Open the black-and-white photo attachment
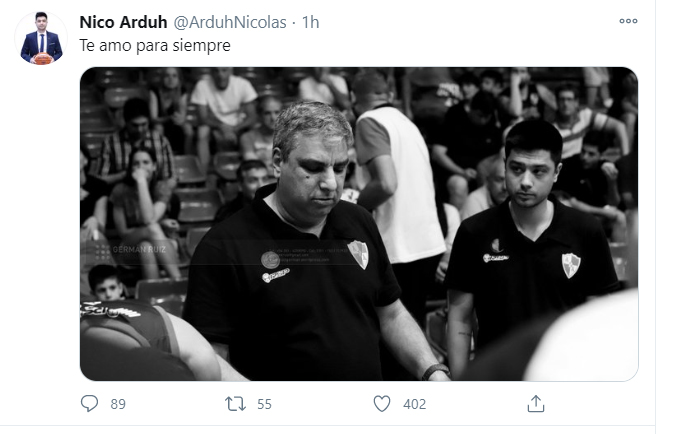This screenshot has height=434, width=685. click(x=359, y=224)
